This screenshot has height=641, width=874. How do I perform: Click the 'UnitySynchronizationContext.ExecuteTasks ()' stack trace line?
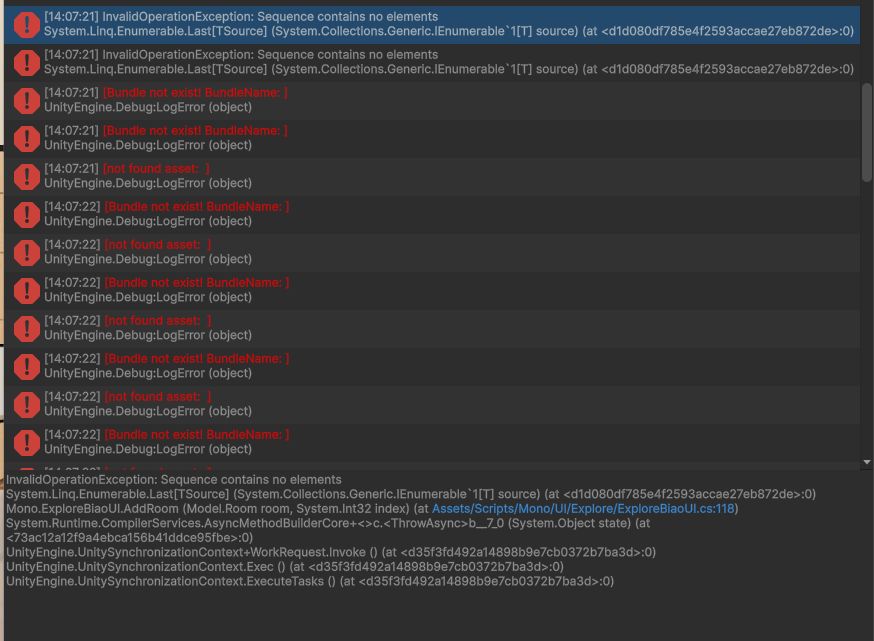pos(310,581)
